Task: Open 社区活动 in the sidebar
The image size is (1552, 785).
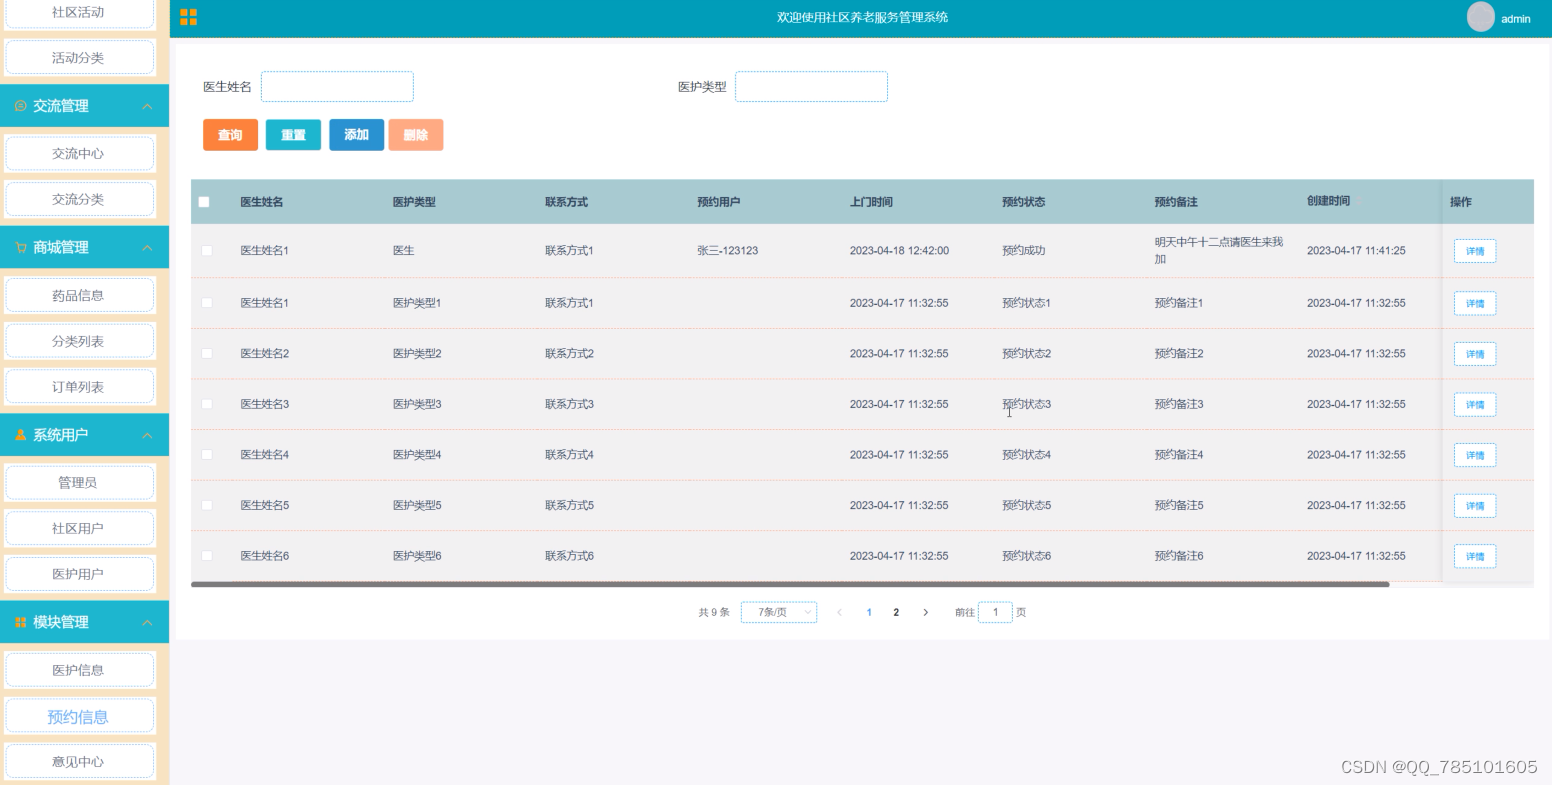Action: pos(80,13)
